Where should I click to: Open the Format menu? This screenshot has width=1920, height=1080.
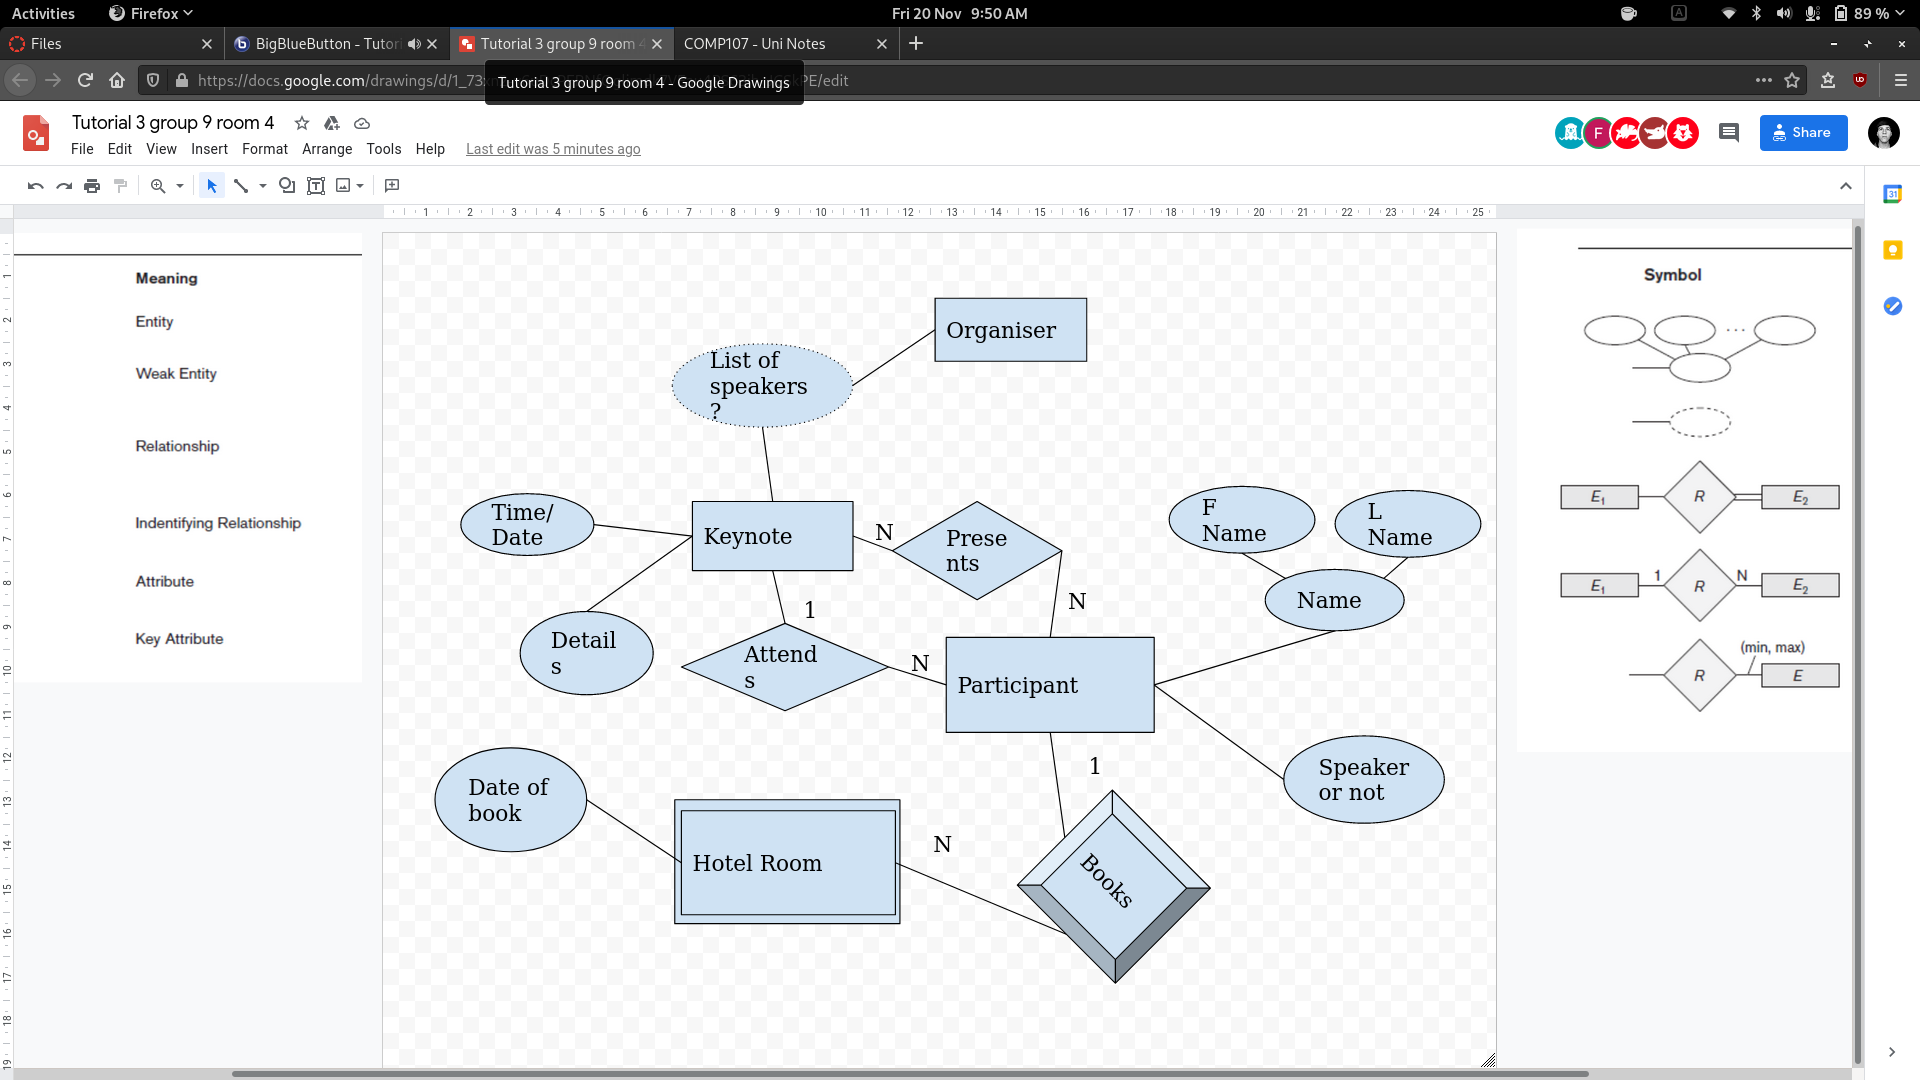point(264,149)
